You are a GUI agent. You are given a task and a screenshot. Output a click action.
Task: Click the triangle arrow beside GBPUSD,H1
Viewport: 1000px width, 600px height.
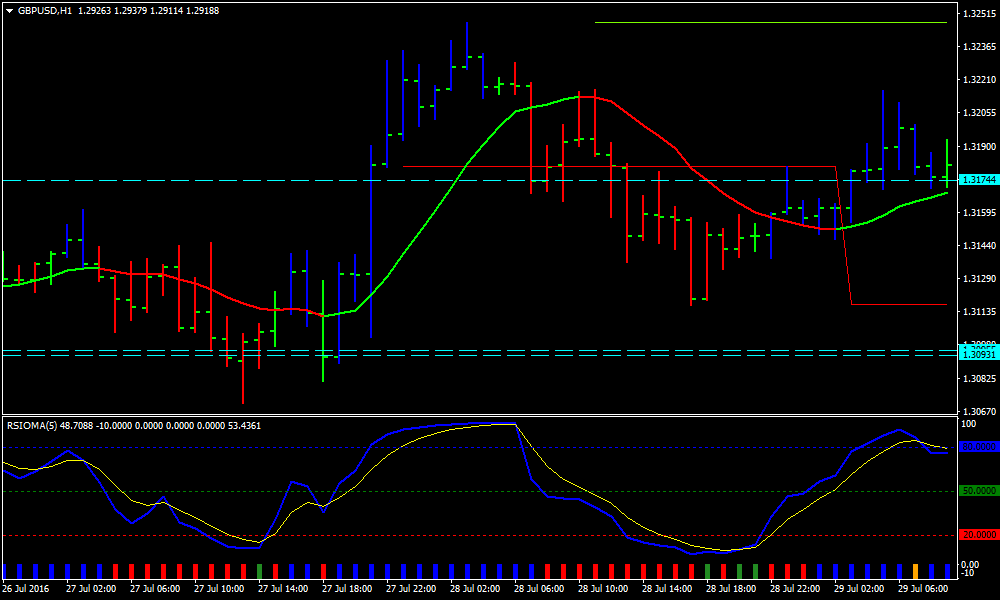[9, 10]
